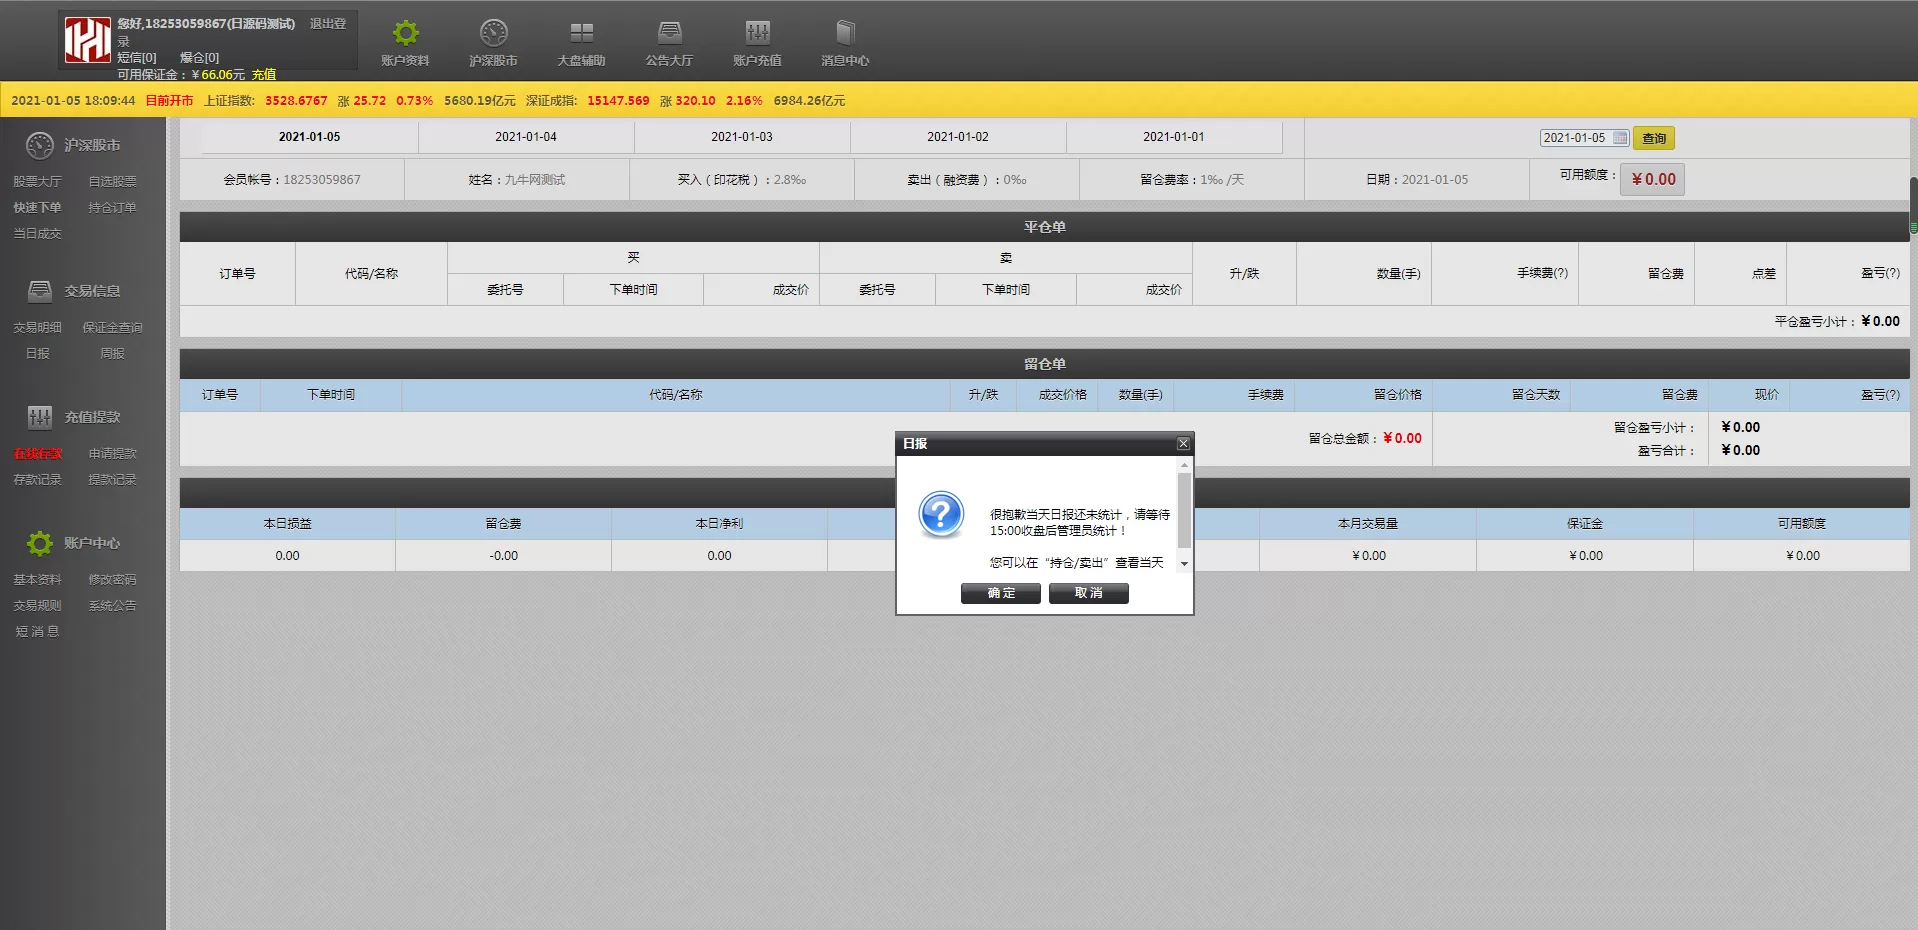The height and width of the screenshot is (930, 1918).
Task: Click 退出登录 link near the username
Action: [327, 24]
